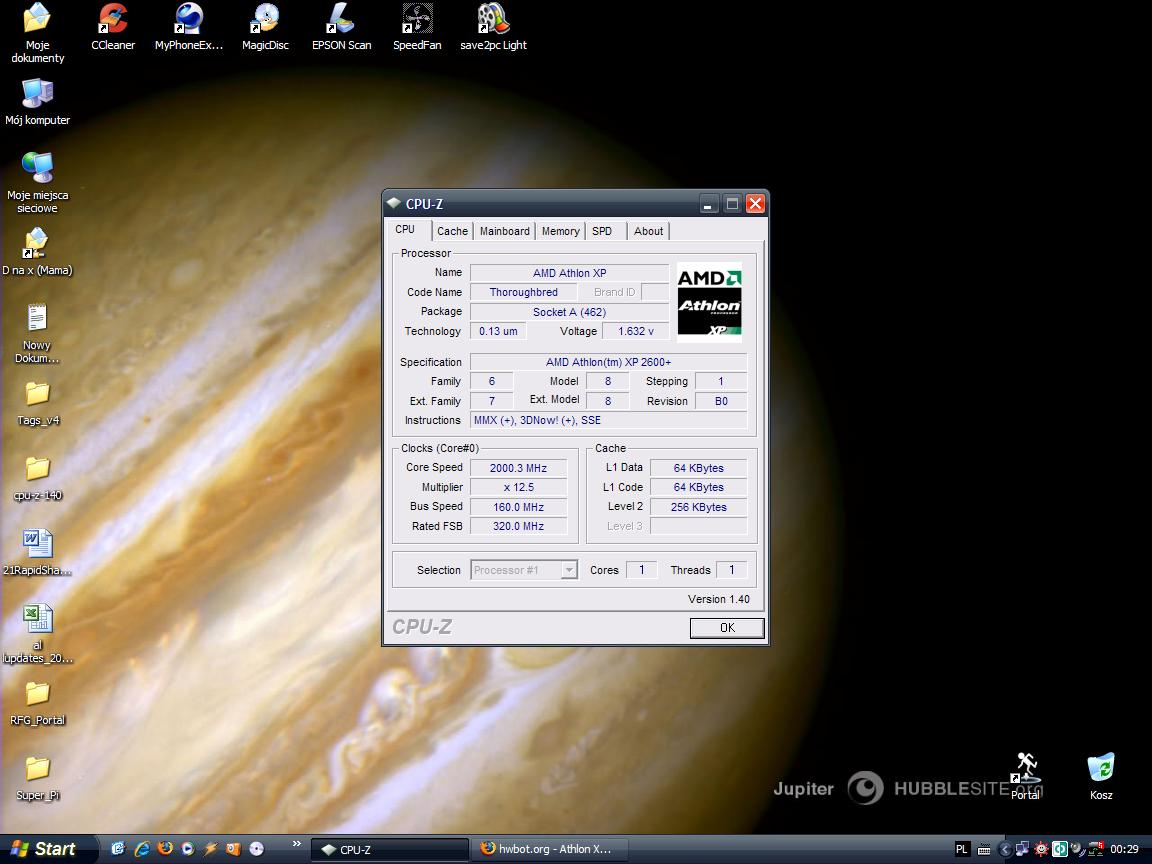Launch Internet Explorer from Quick Launch
This screenshot has height=864, width=1152.
(x=142, y=849)
